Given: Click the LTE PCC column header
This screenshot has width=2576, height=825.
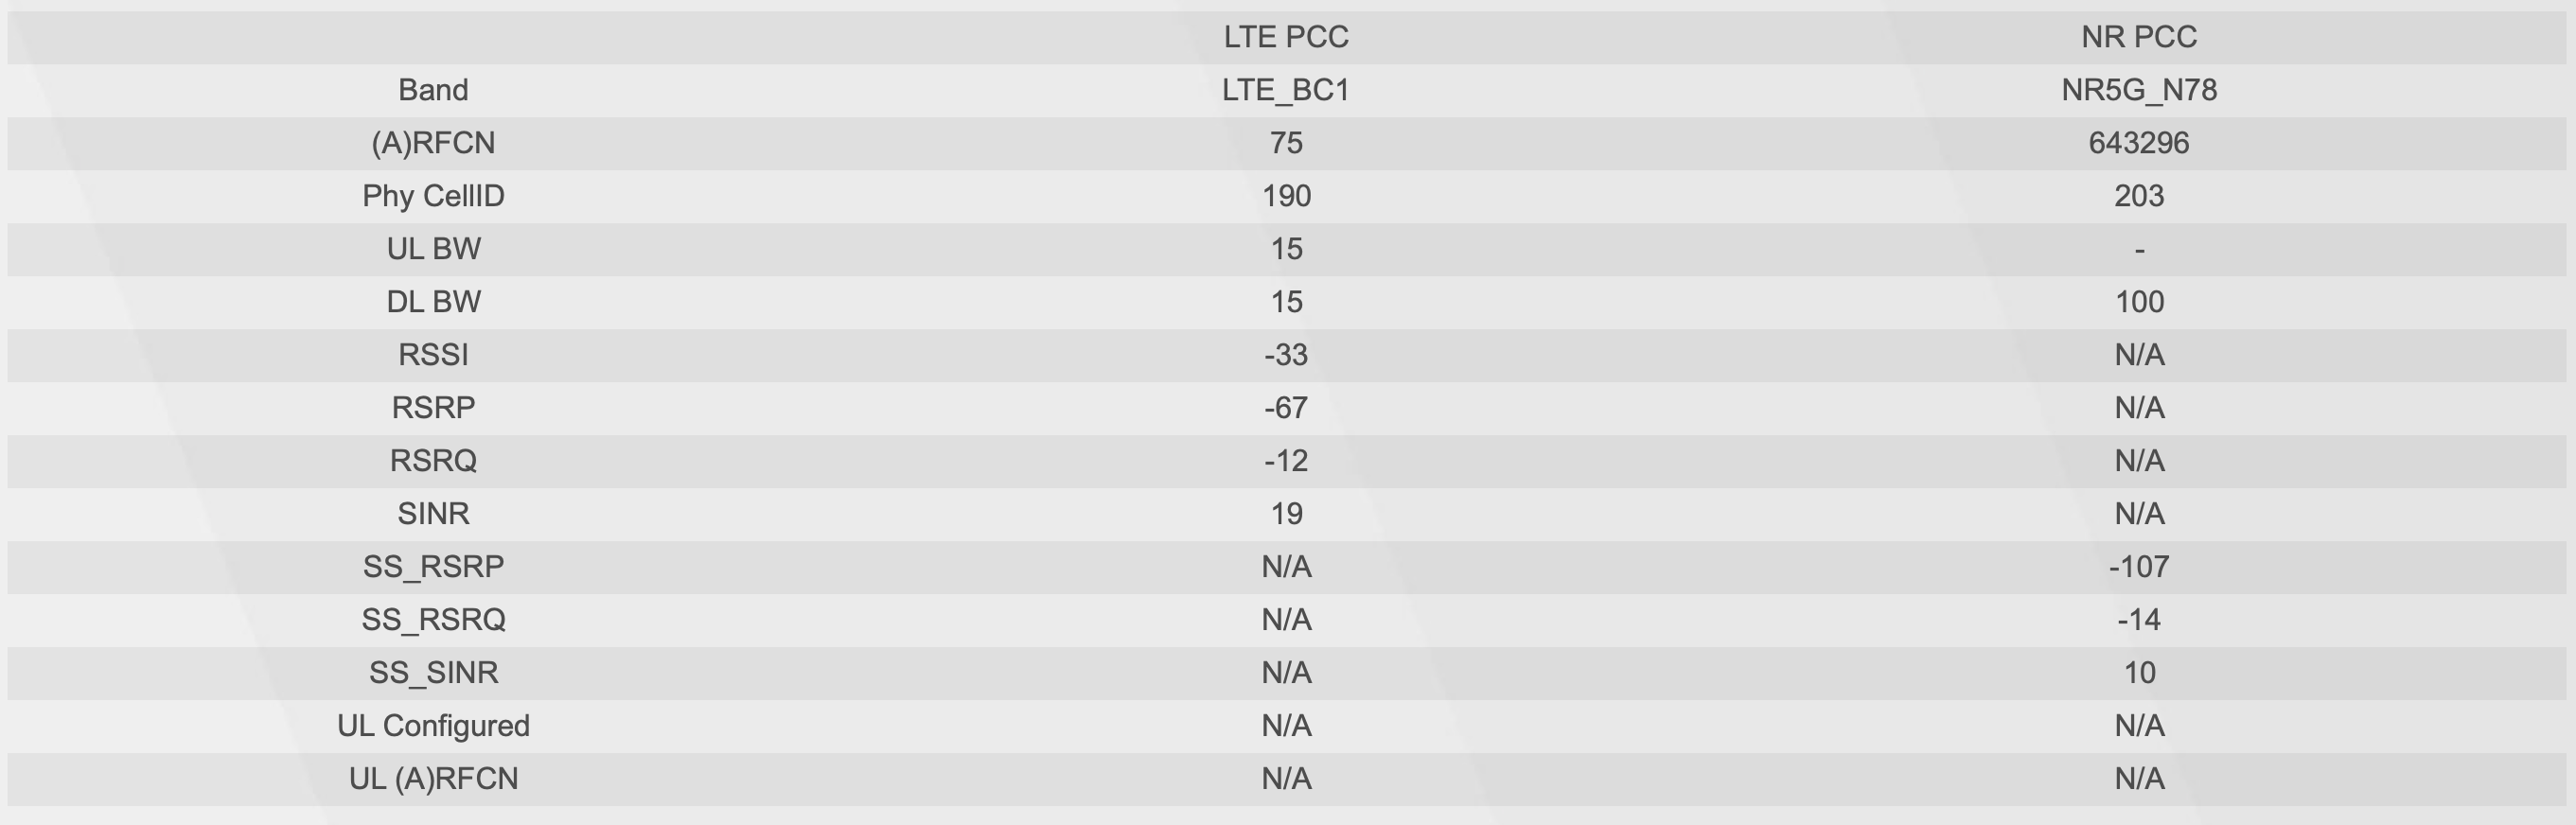Looking at the screenshot, I should pyautogui.click(x=1286, y=37).
